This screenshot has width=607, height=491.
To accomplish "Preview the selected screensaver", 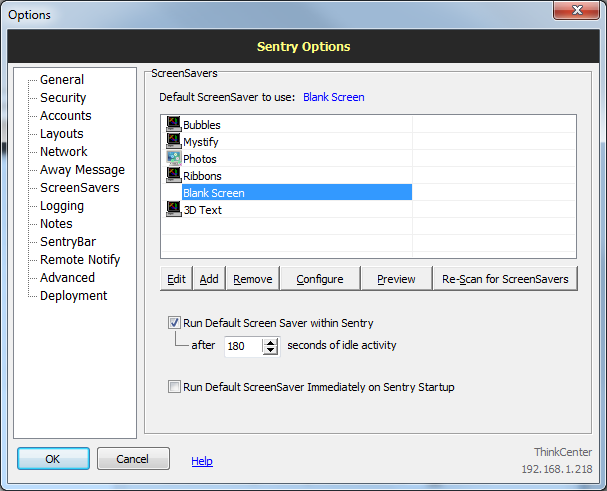I will [x=396, y=279].
